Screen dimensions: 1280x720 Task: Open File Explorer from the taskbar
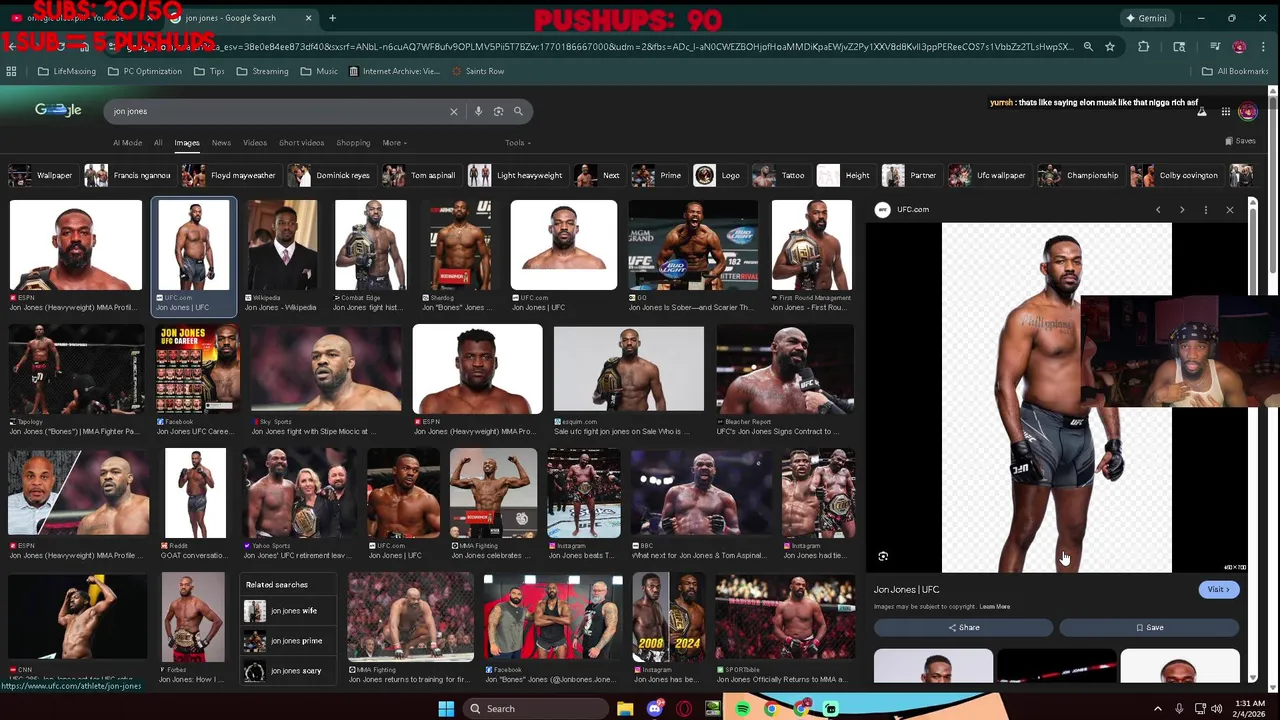tap(625, 708)
